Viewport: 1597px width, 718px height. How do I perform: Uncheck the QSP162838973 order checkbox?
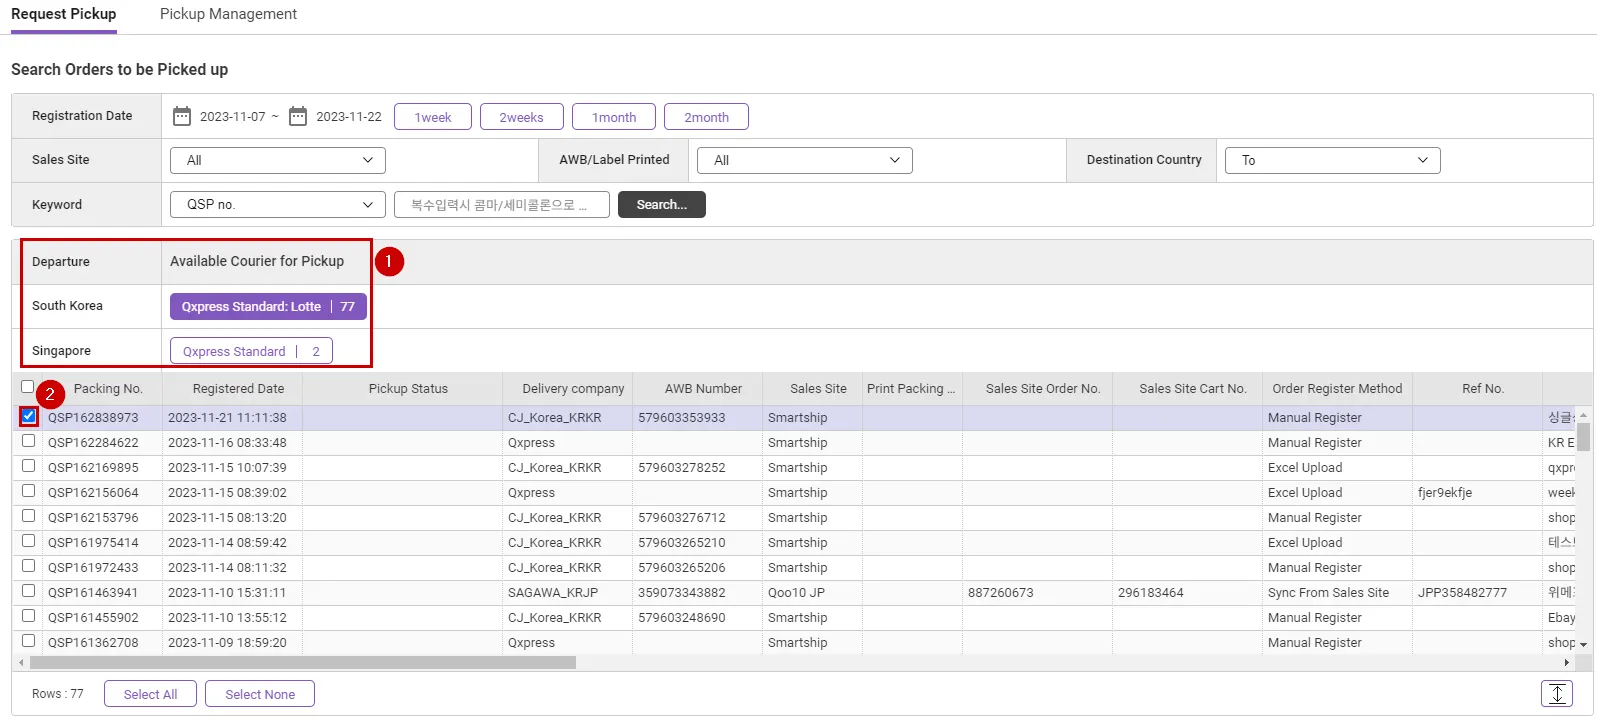(29, 416)
